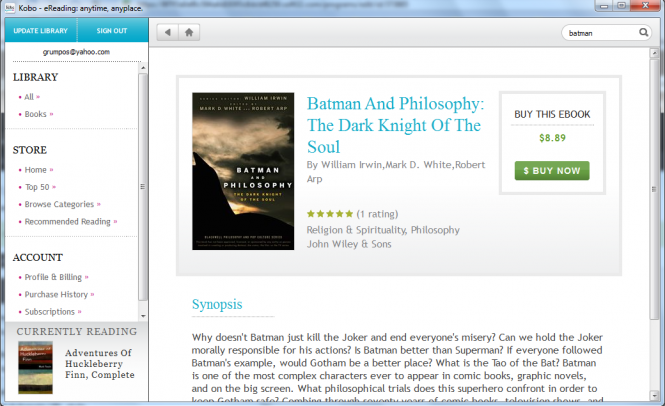Sign out of the Kobo account

[x=112, y=31]
